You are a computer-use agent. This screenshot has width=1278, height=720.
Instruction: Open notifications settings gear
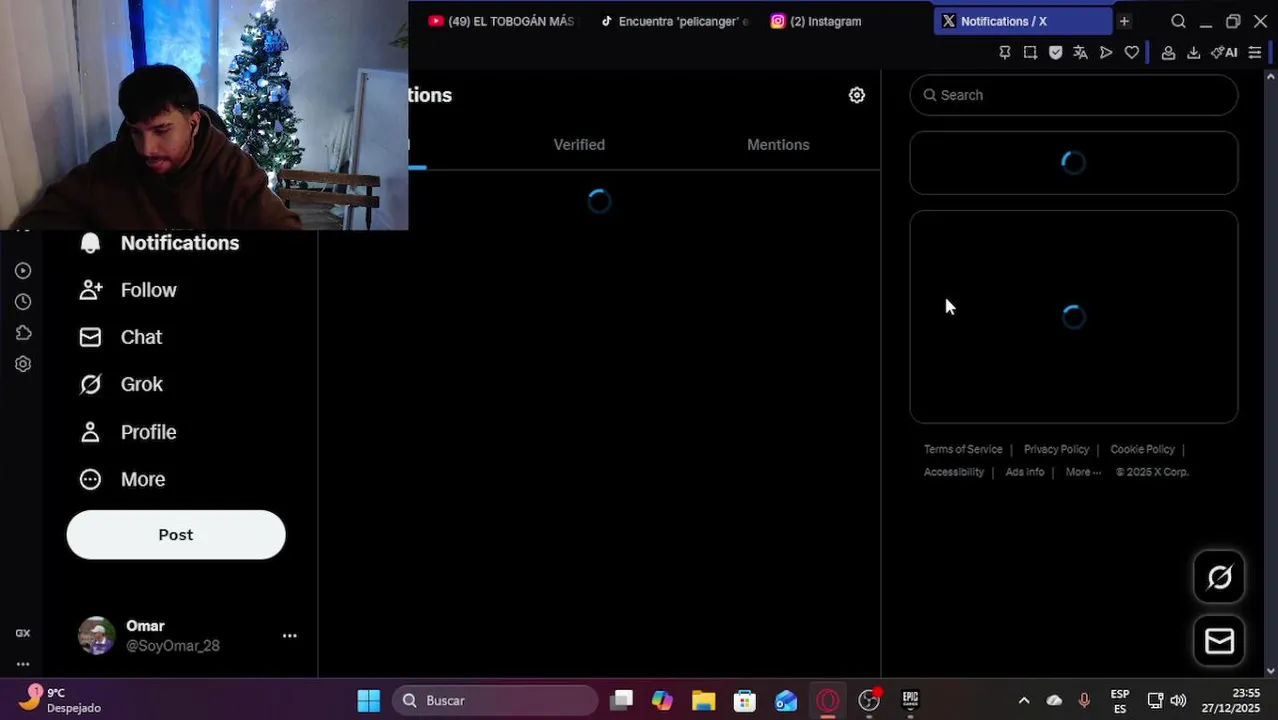(857, 95)
